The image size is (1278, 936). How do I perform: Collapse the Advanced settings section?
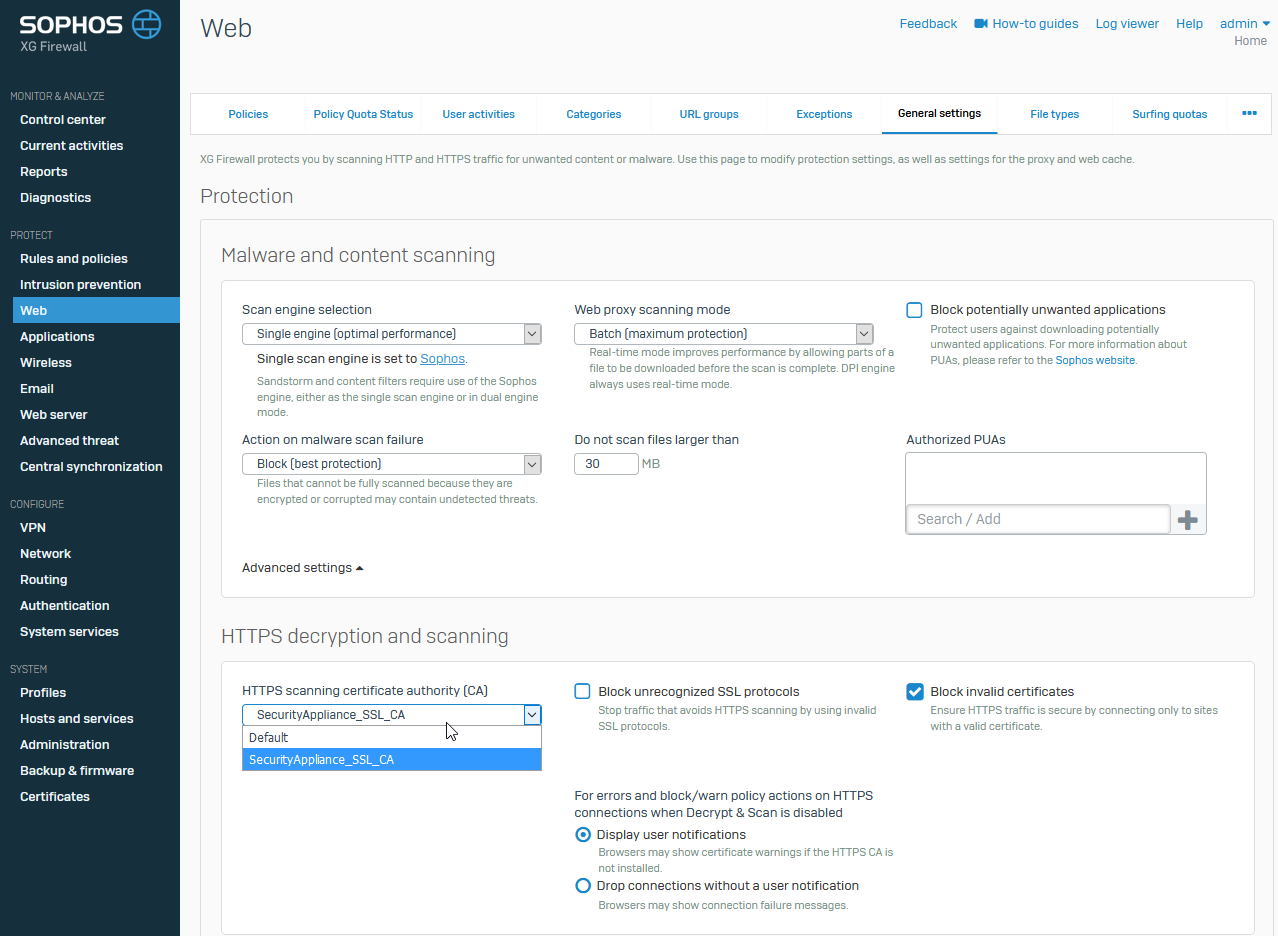point(302,568)
